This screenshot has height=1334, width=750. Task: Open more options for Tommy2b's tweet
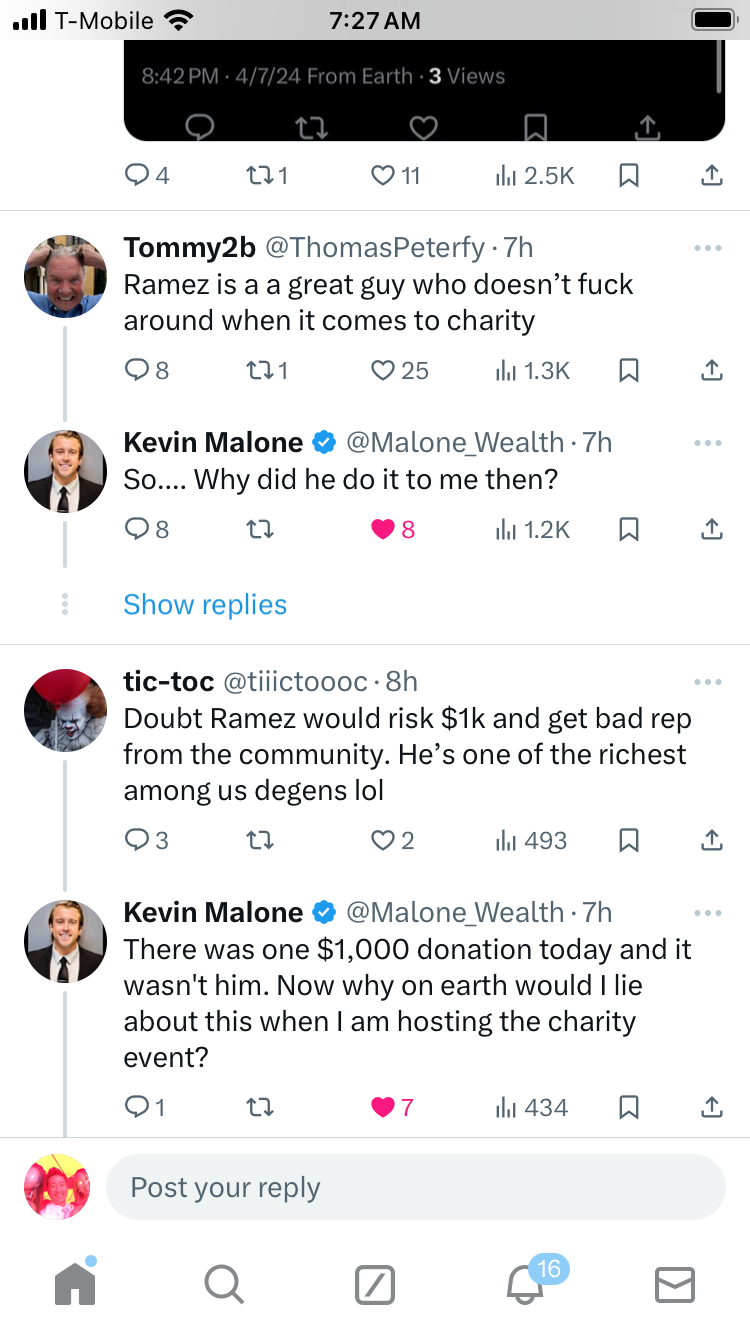click(707, 248)
